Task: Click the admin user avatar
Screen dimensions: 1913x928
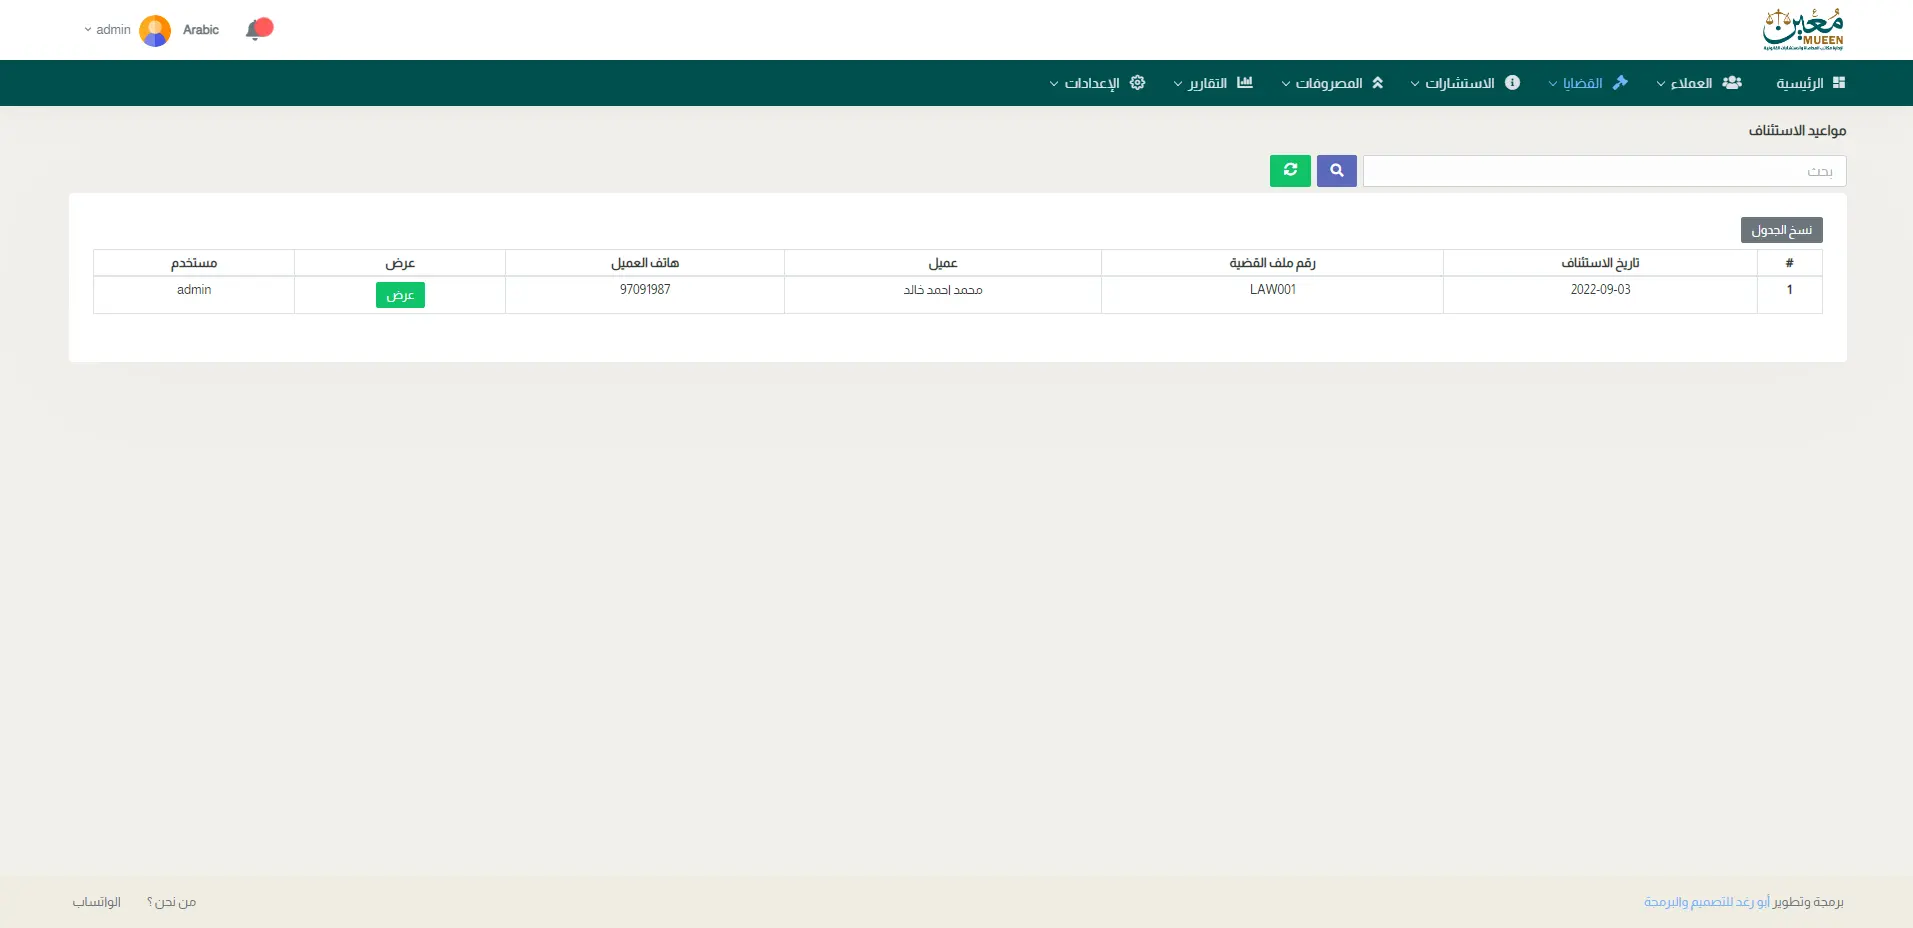Action: click(x=155, y=30)
